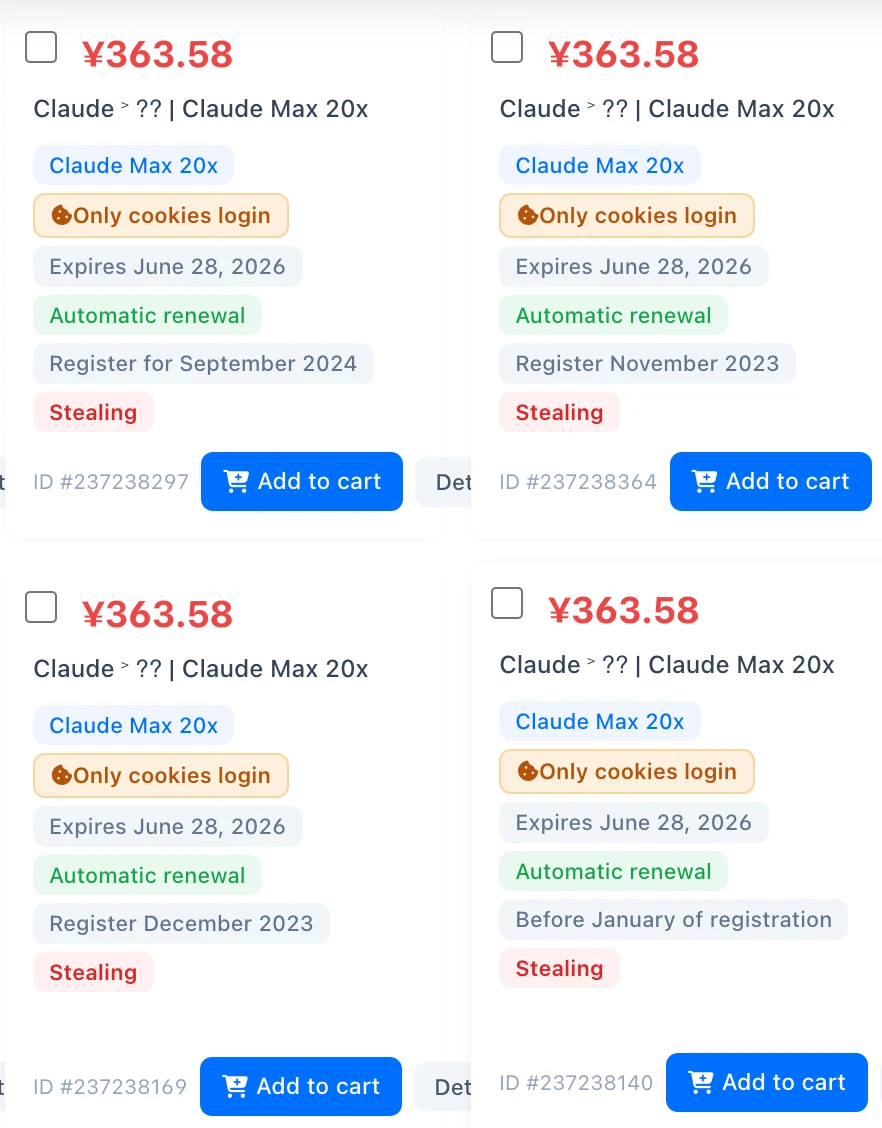Add listing #237238364 to cart
The width and height of the screenshot is (882, 1128).
770,481
